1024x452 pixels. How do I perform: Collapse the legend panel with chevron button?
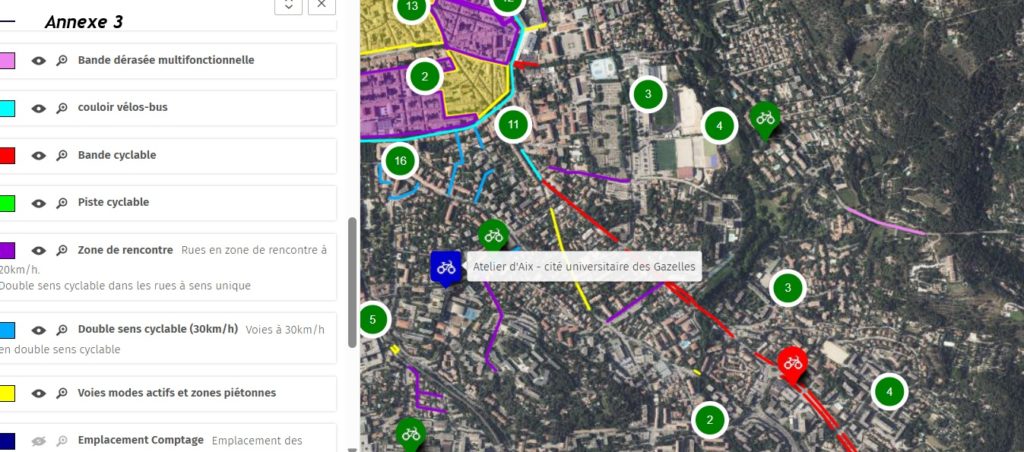(288, 5)
